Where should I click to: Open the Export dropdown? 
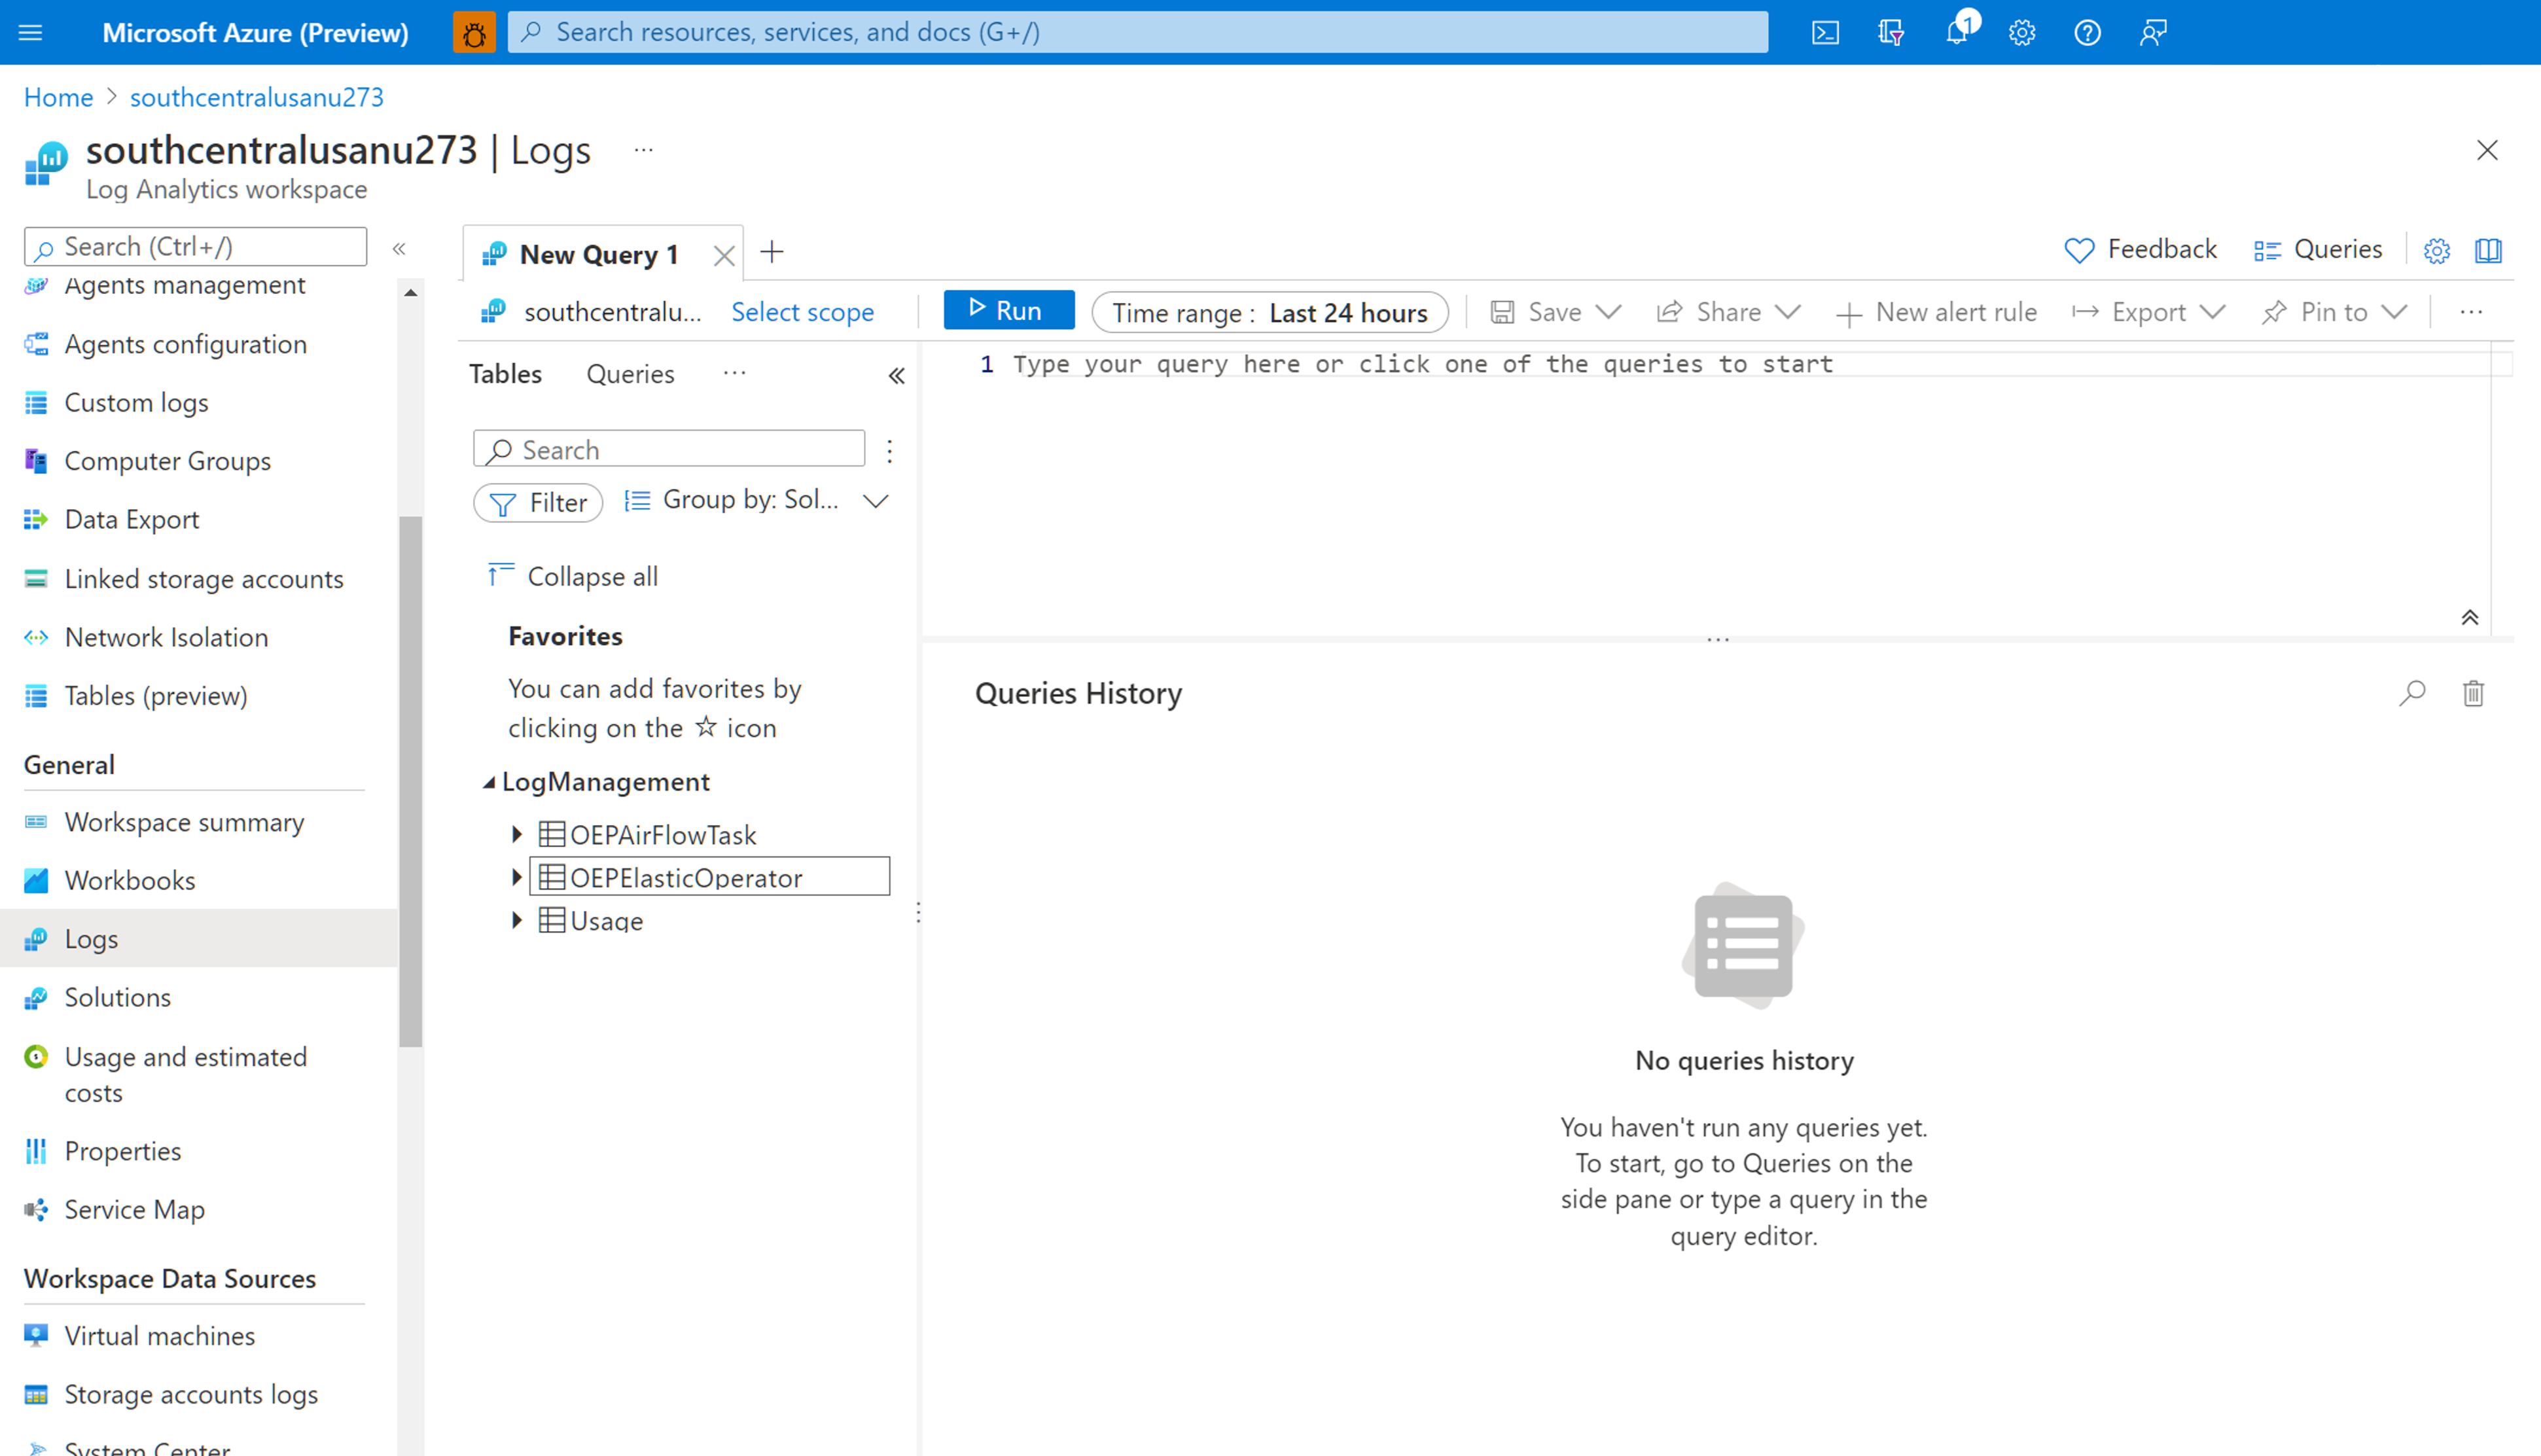coord(2148,311)
